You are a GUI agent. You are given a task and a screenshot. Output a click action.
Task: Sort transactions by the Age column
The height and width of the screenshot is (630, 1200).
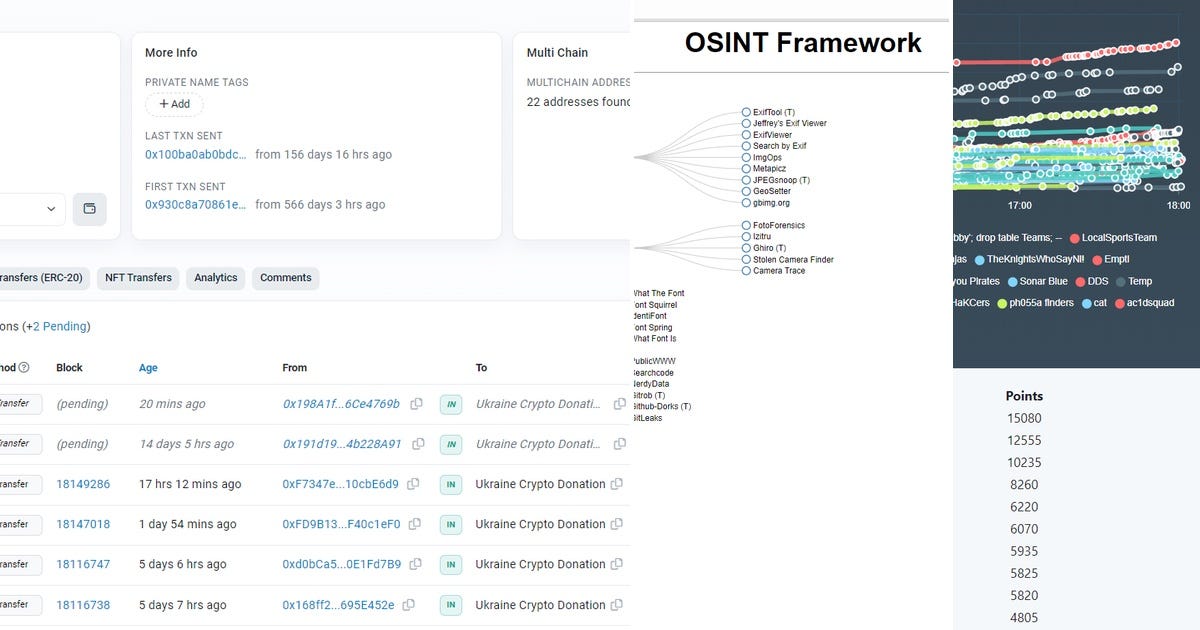(148, 367)
